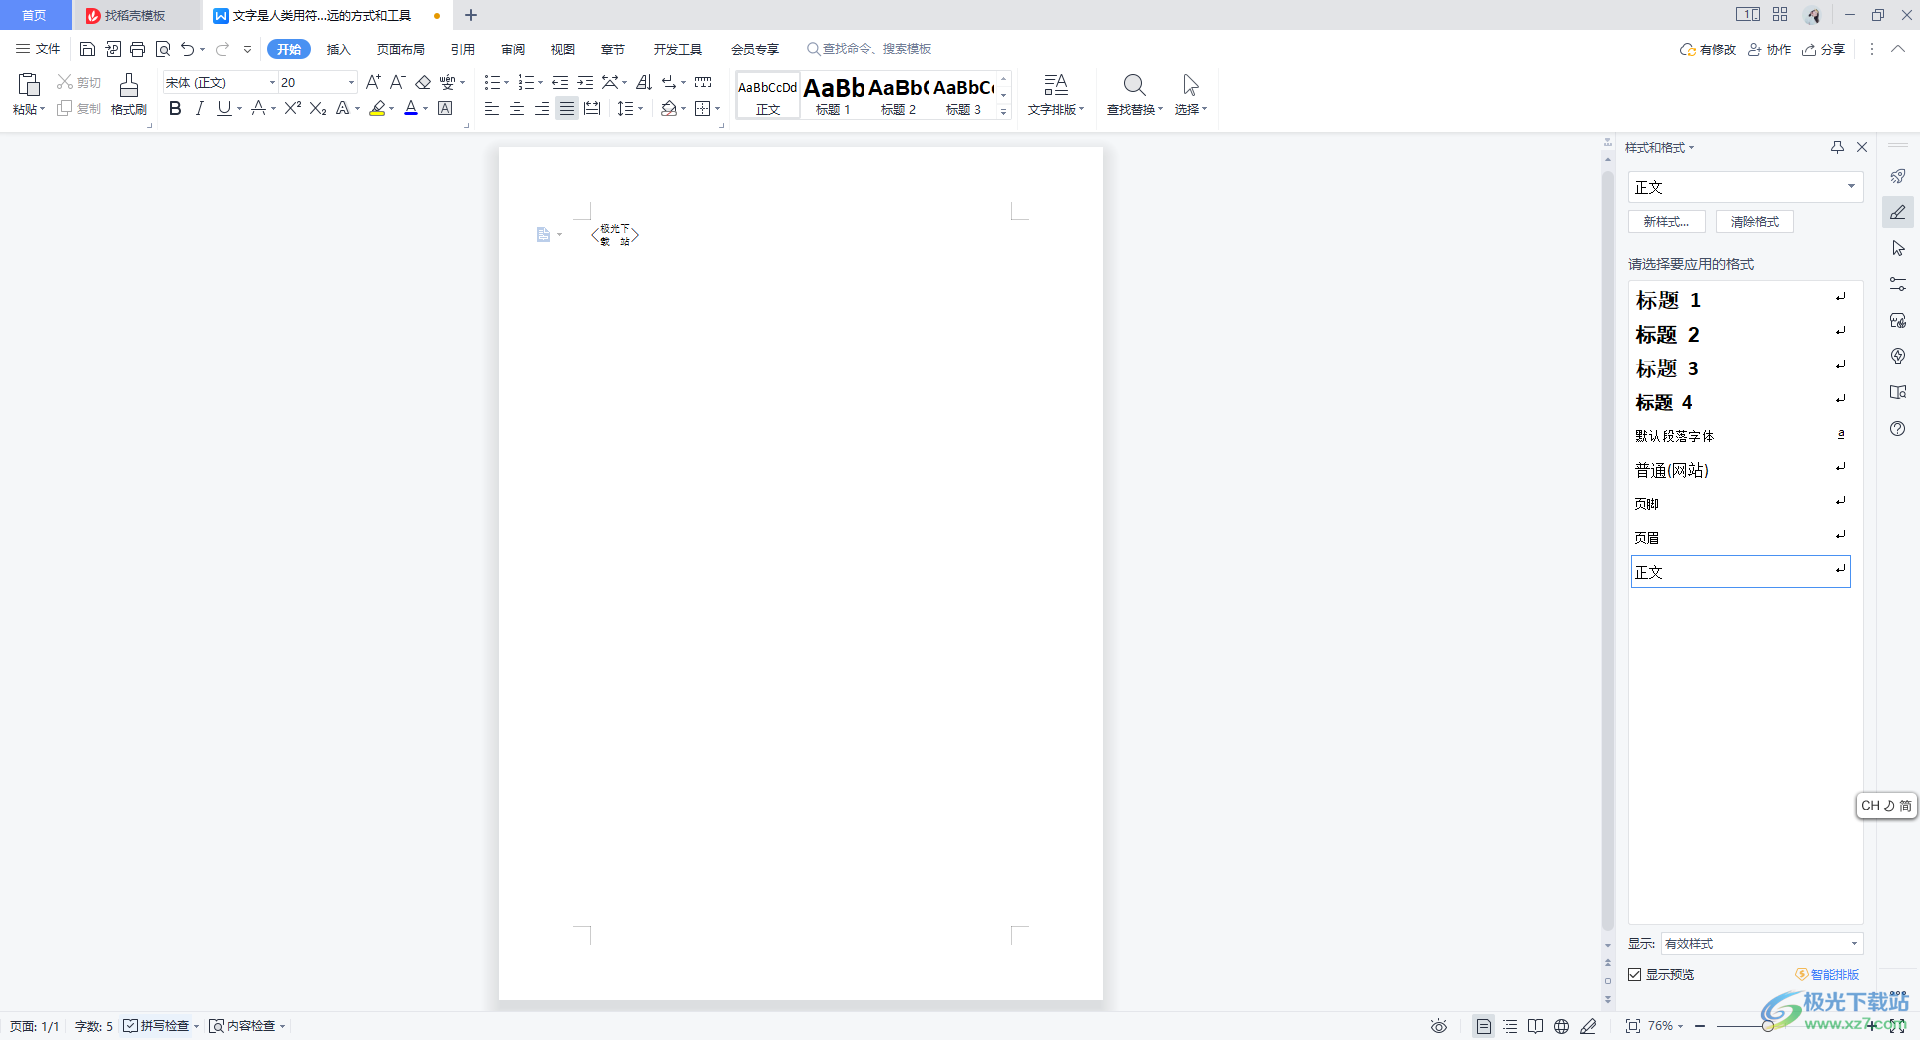
Task: Open the help question-mark sidebar icon
Action: coord(1898,428)
